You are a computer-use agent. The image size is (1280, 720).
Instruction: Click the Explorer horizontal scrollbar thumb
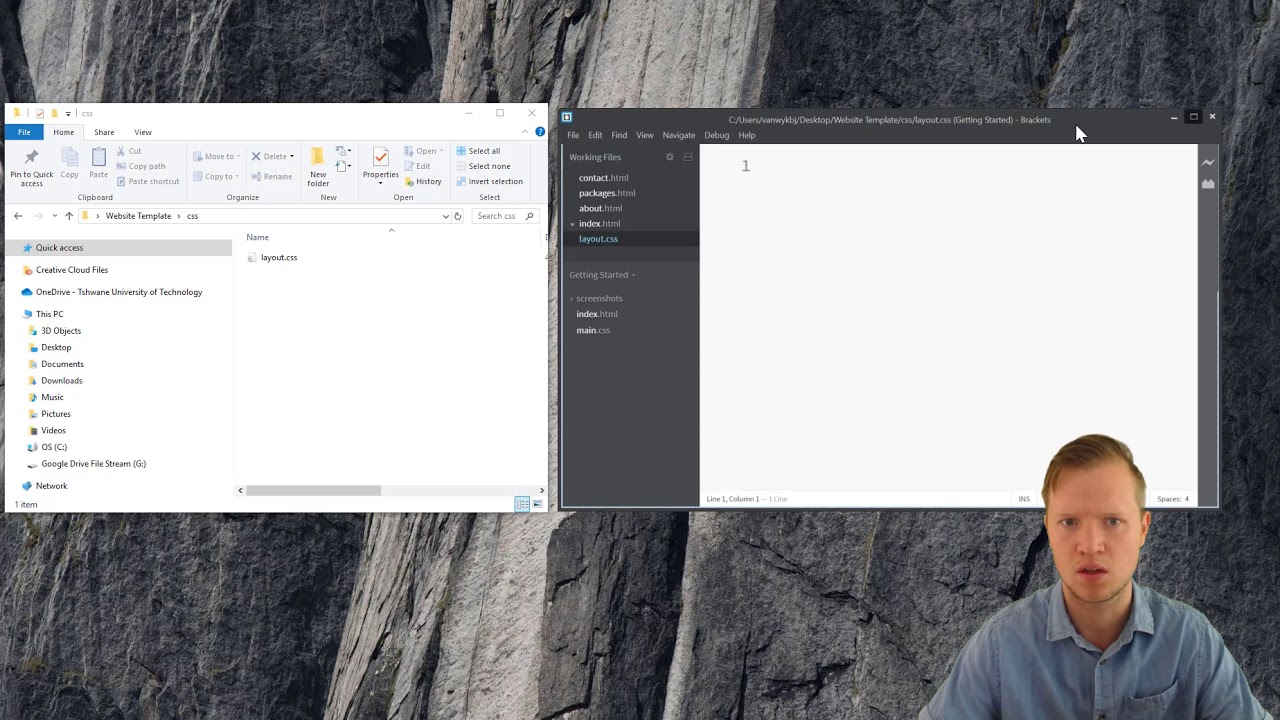coord(314,490)
